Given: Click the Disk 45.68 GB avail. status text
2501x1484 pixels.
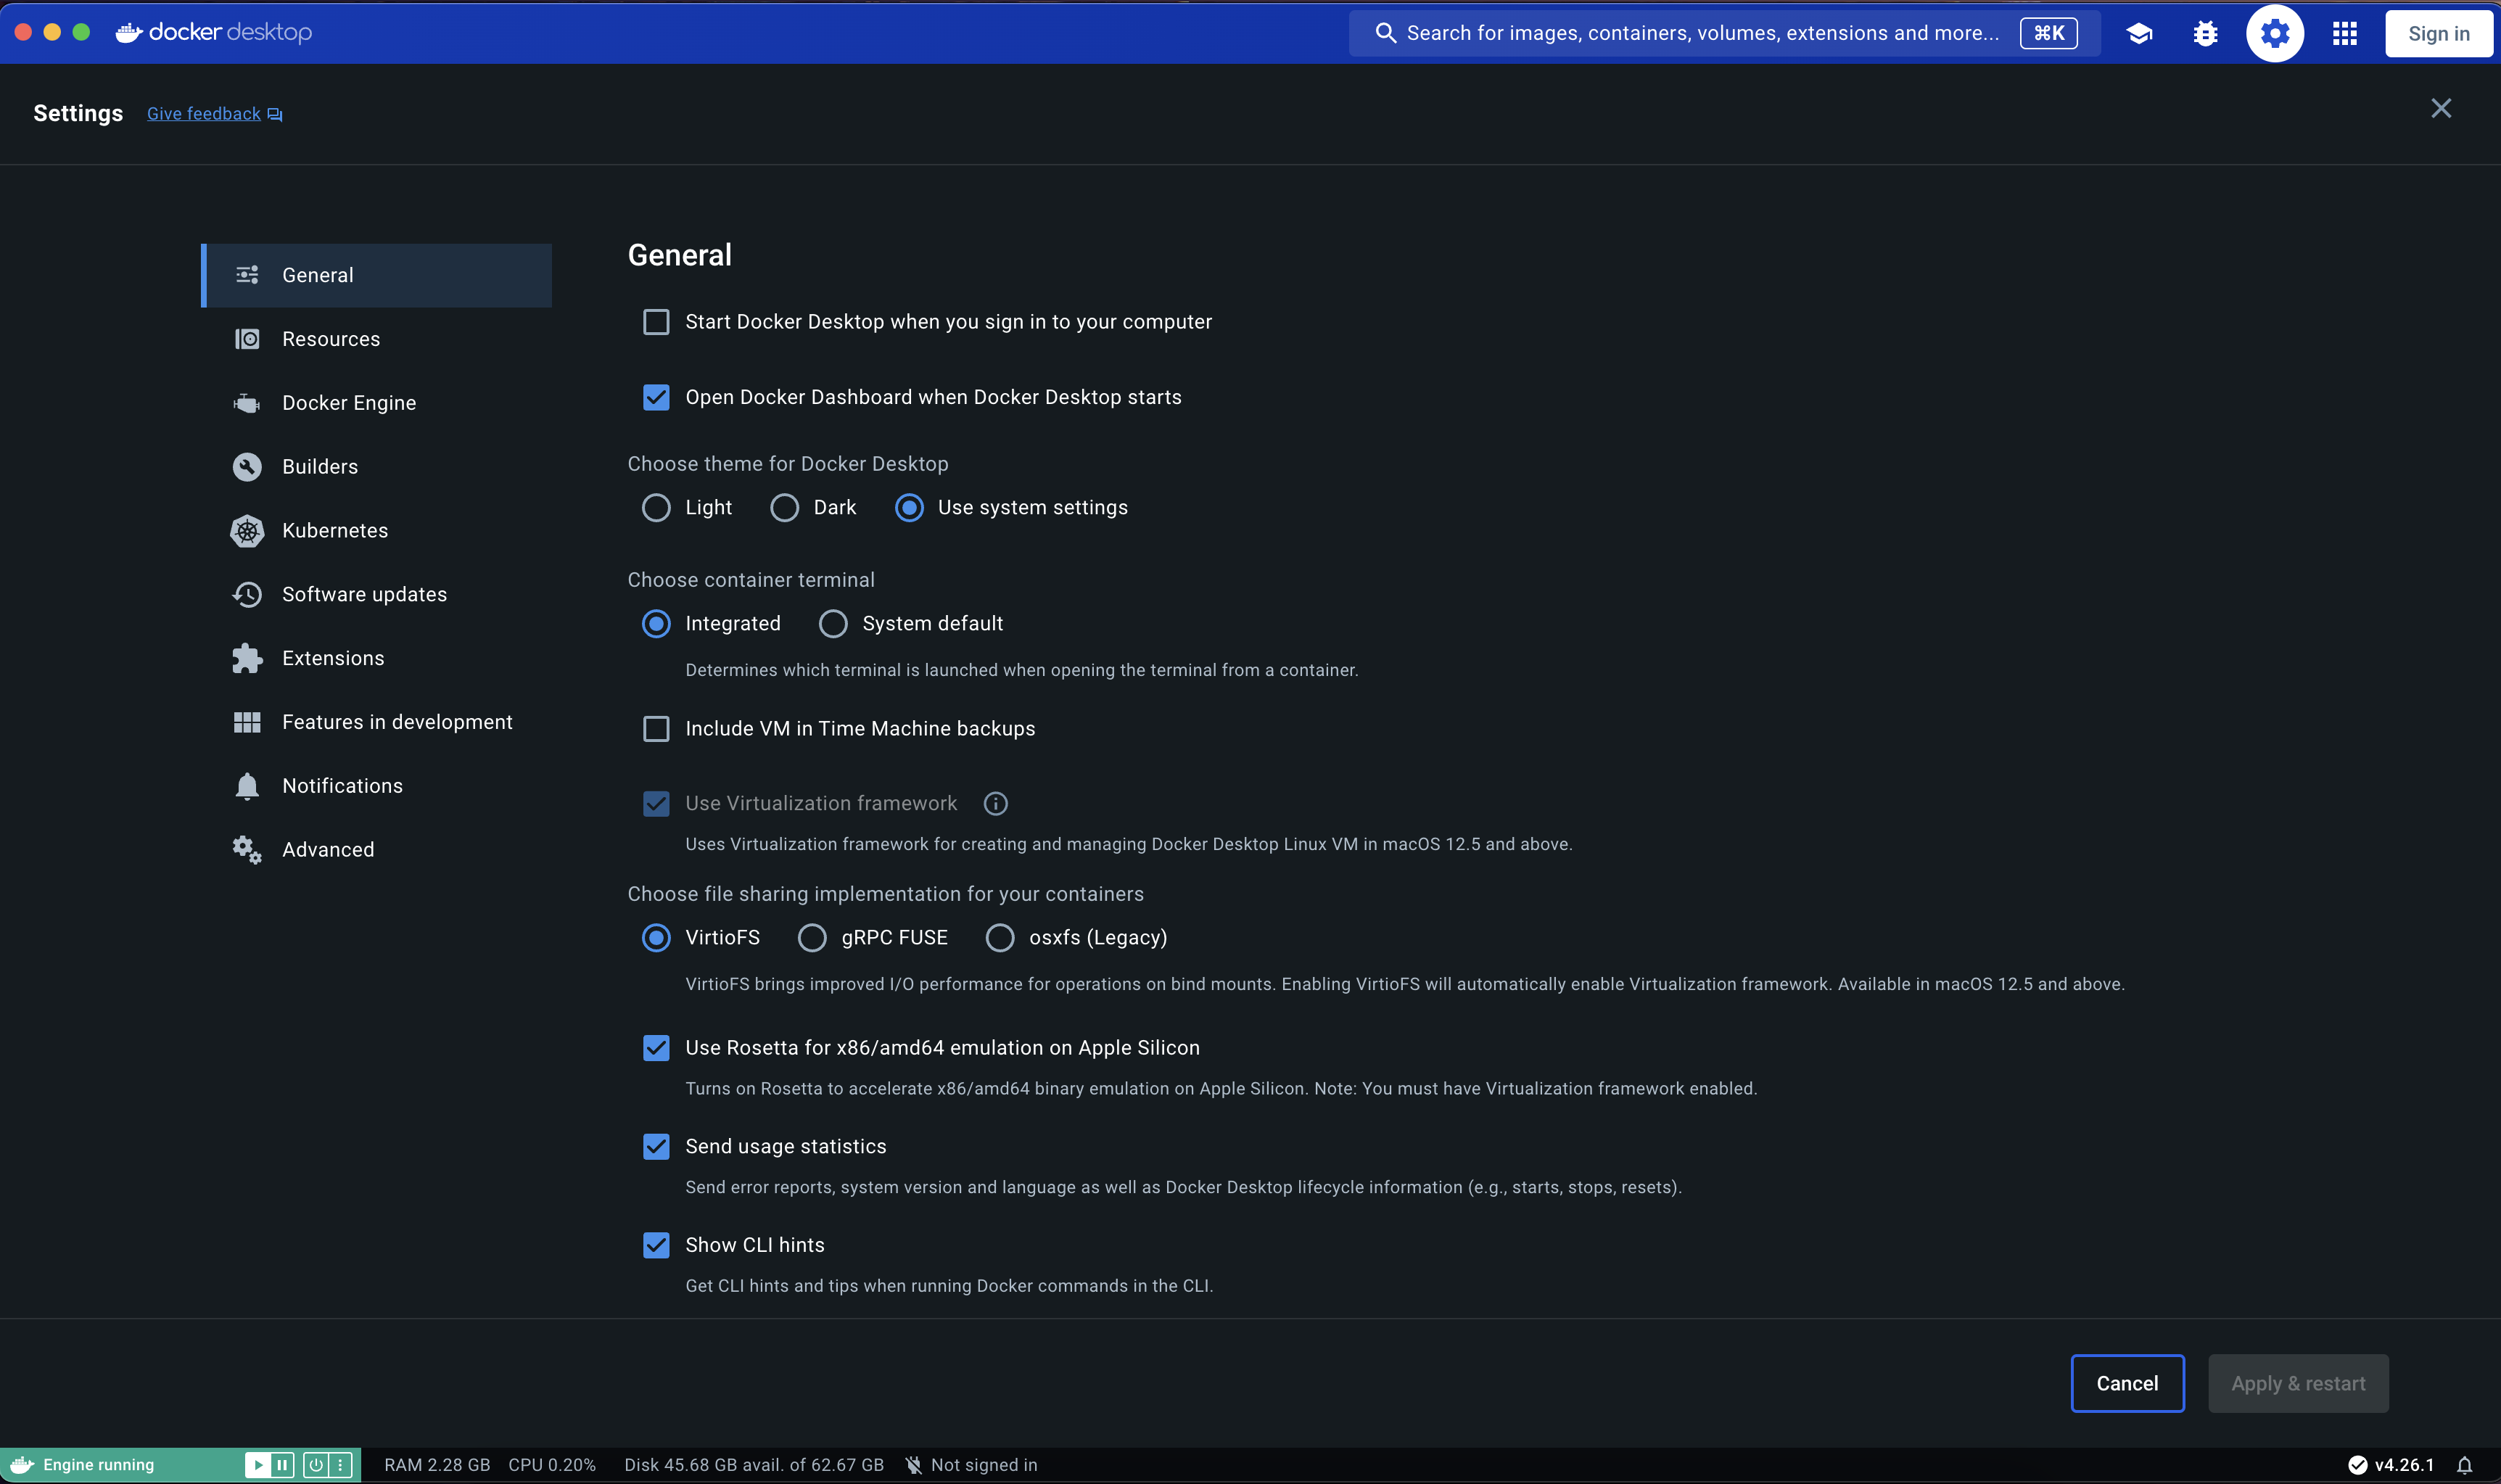Looking at the screenshot, I should point(754,1465).
